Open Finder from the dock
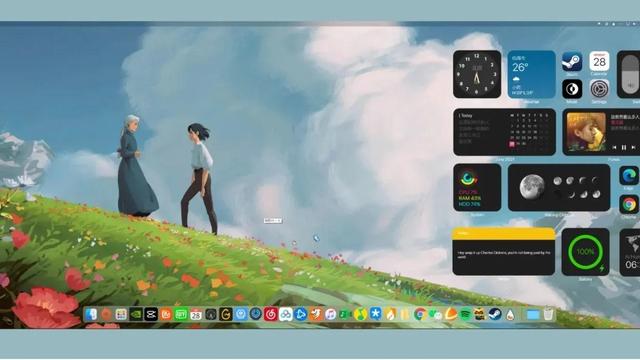 pyautogui.click(x=91, y=314)
